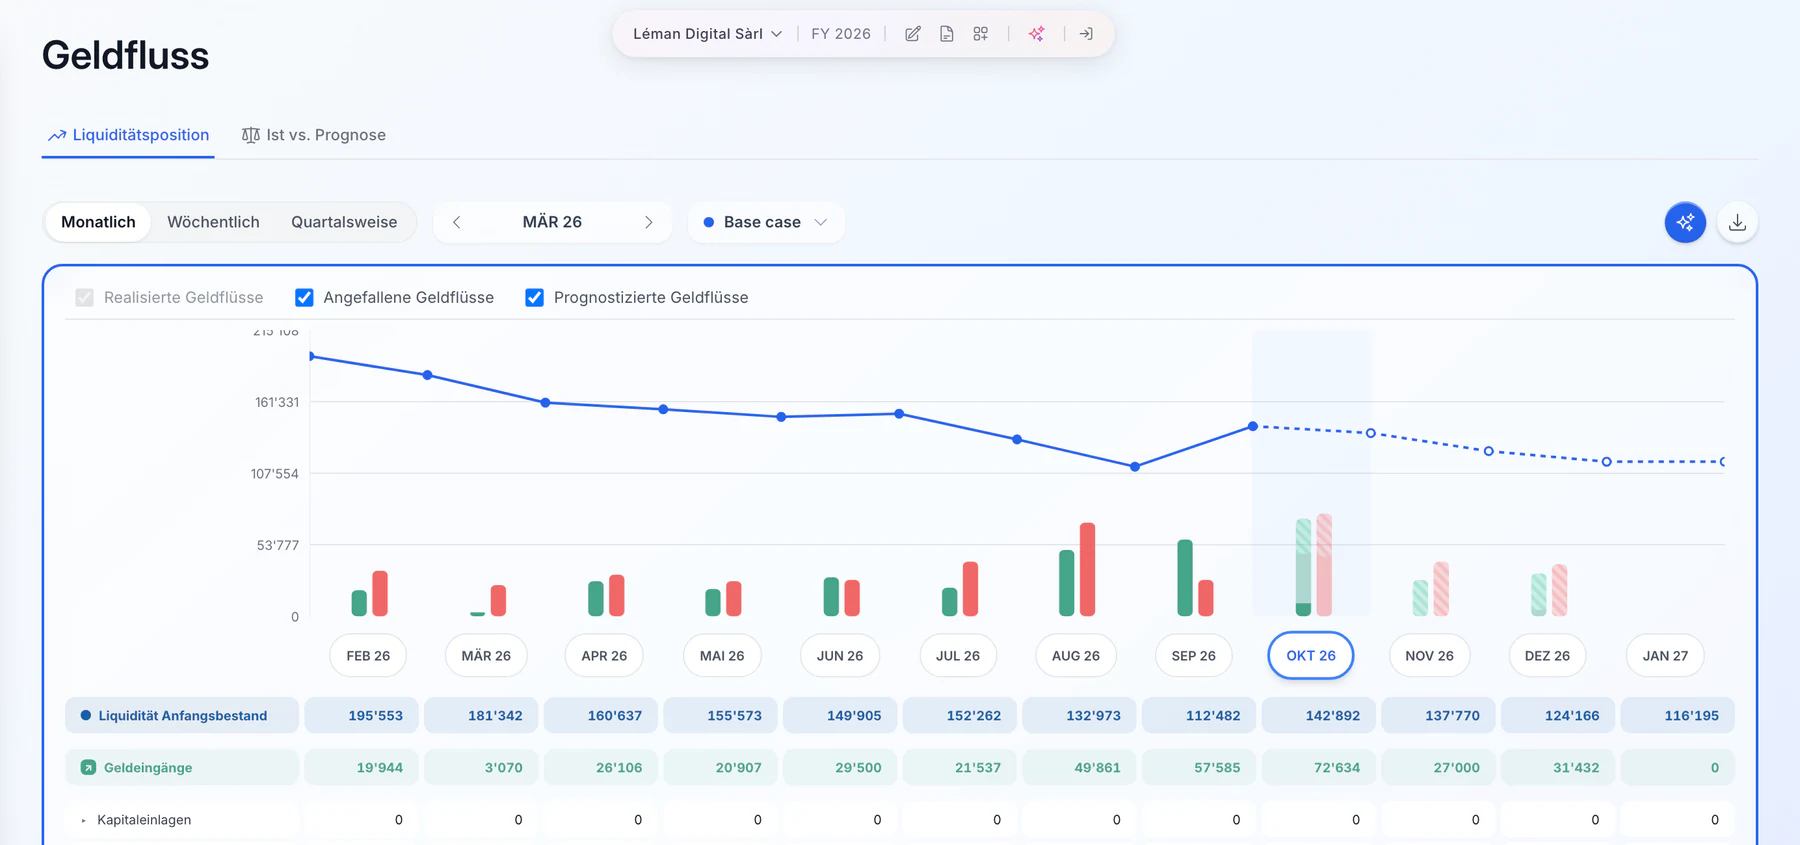Open the Léman Digital Sàrl company dropdown
This screenshot has height=845, width=1800.
[x=707, y=34]
